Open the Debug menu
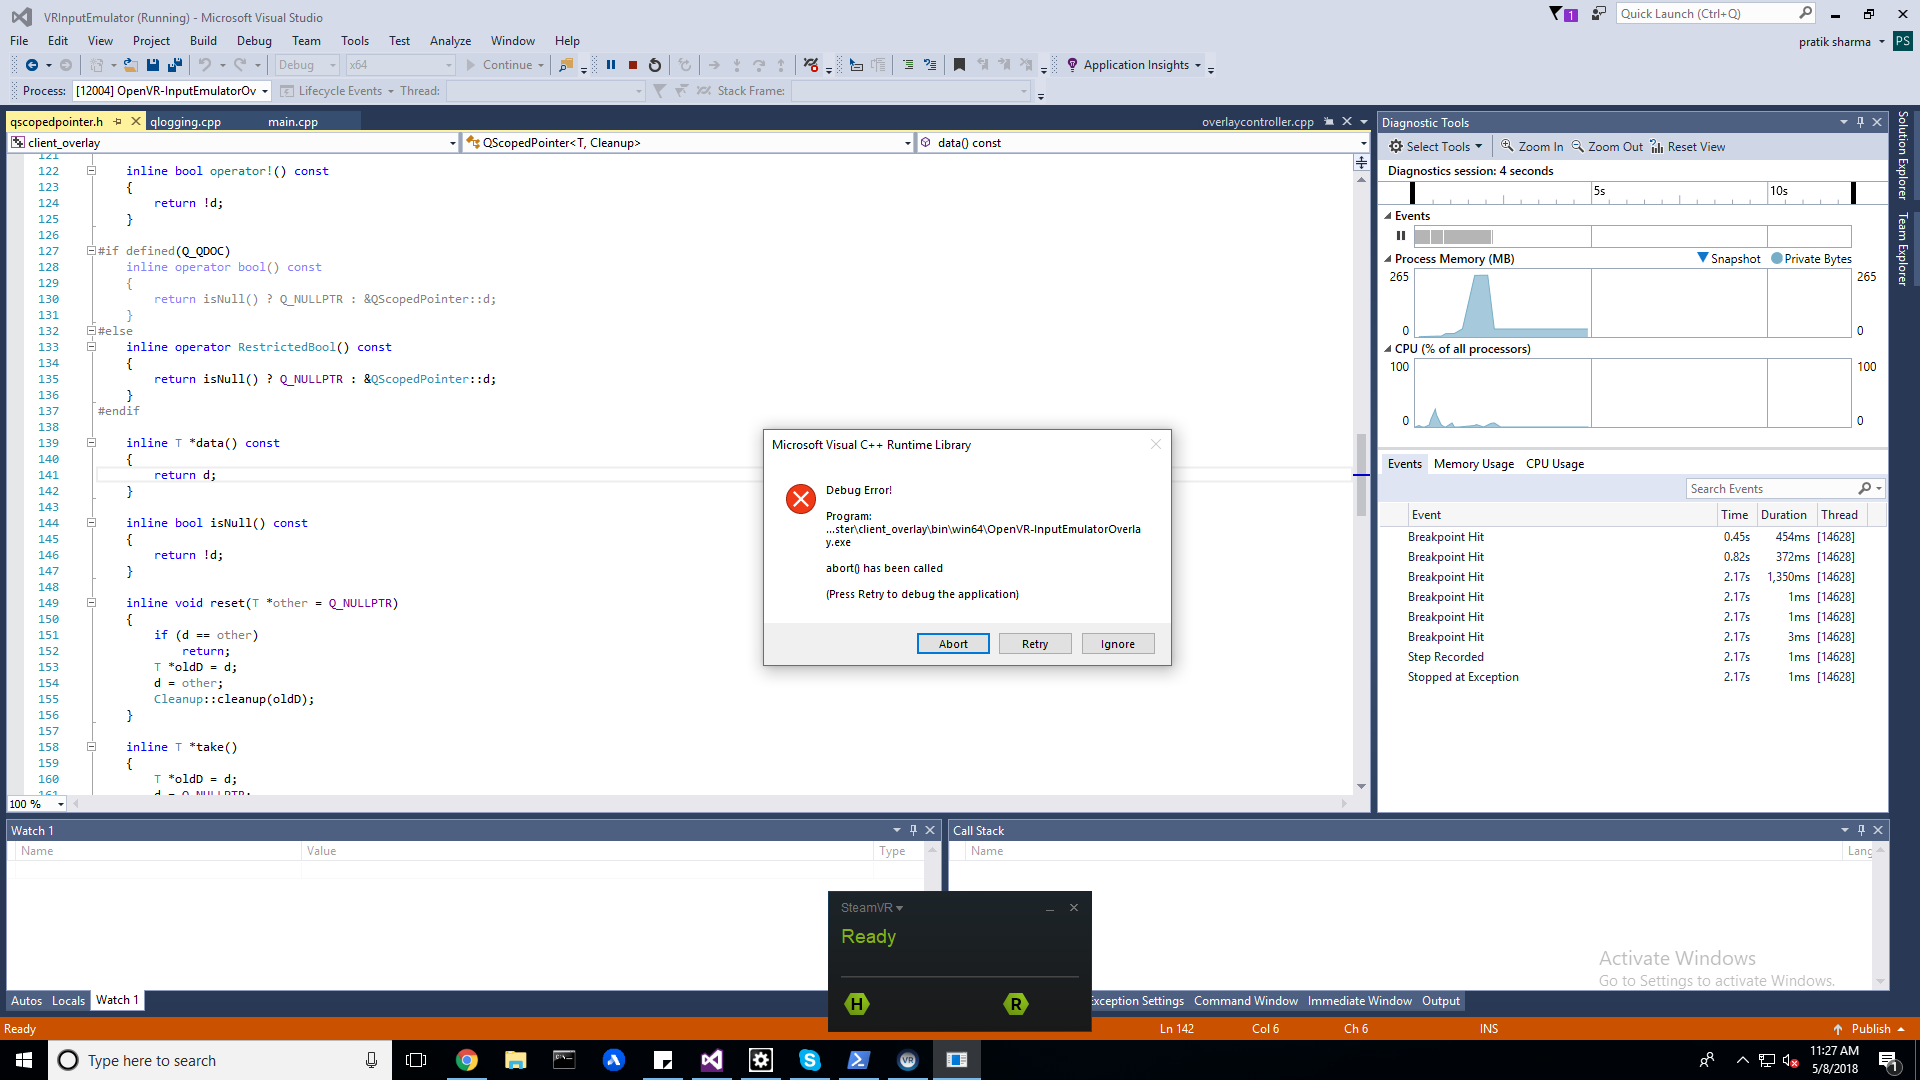This screenshot has height=1080, width=1920. (254, 41)
